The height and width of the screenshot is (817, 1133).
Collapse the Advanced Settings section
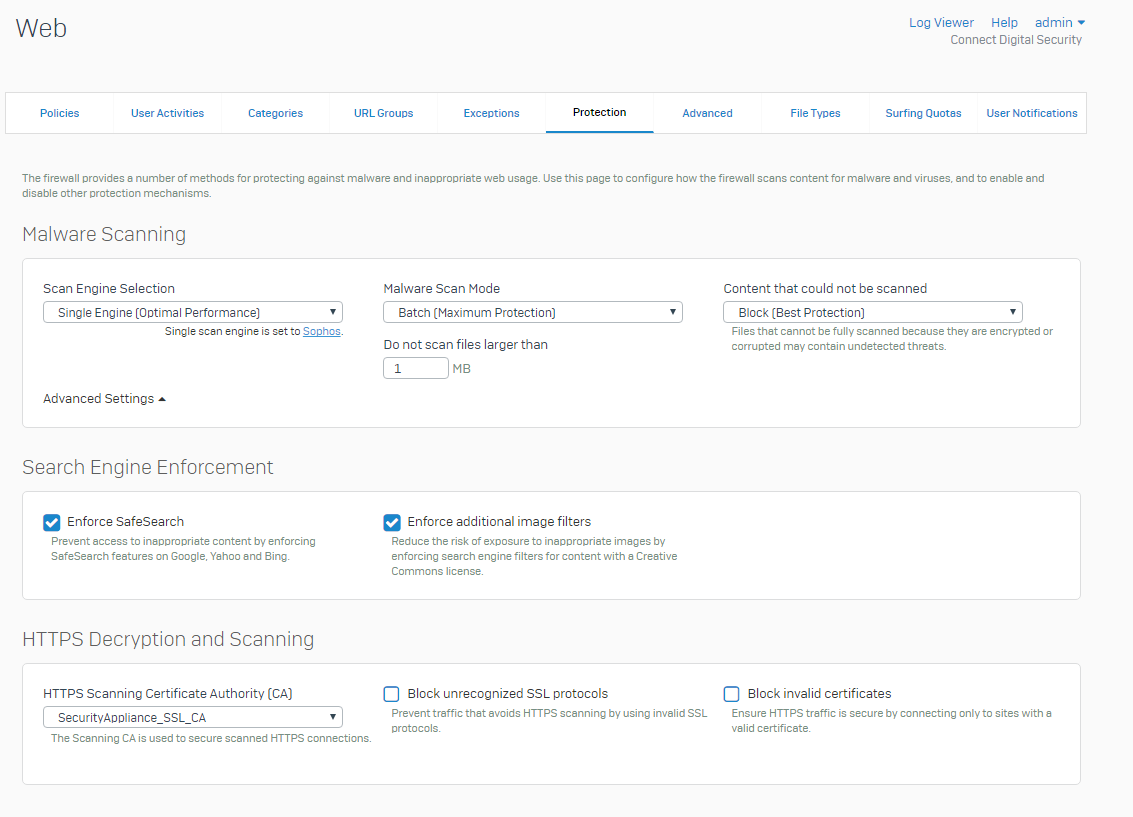(104, 398)
